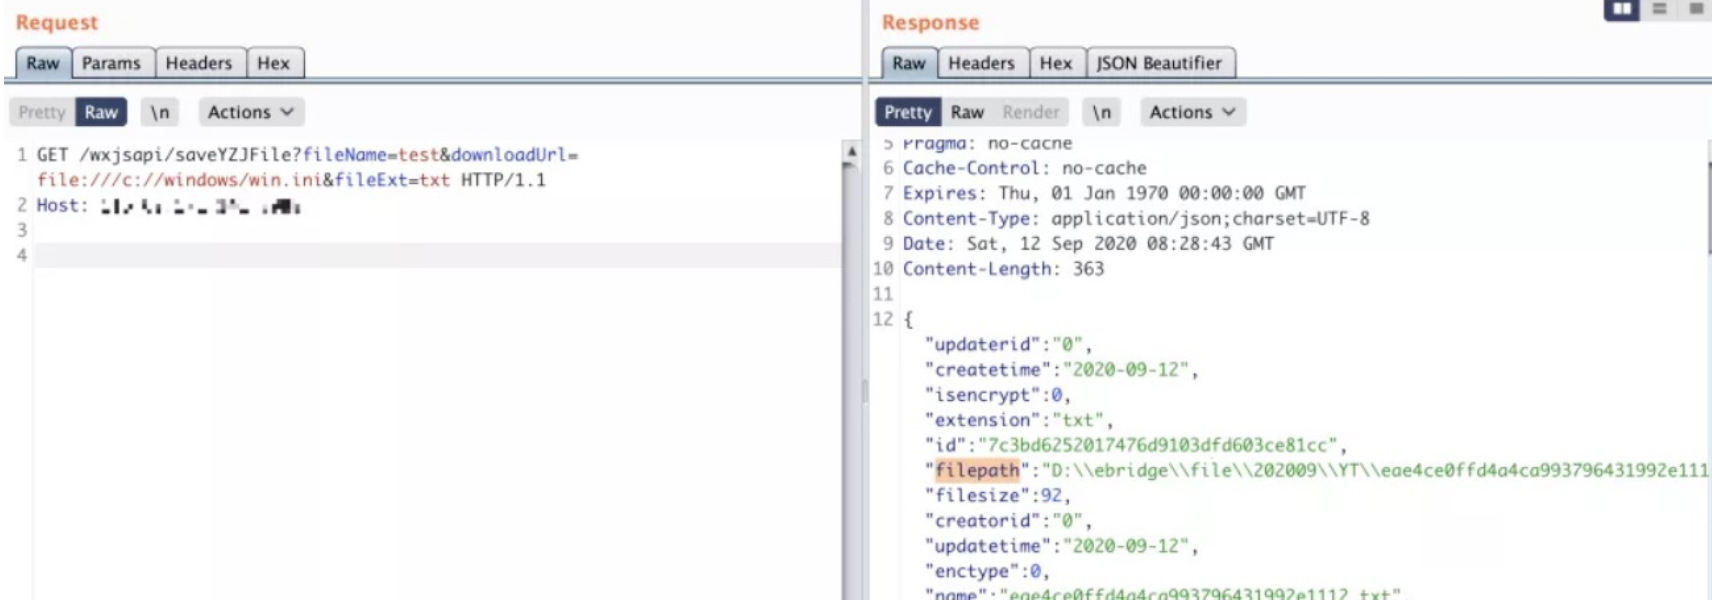Open the Request Params tab
Screen dimensions: 1712x616
tap(111, 63)
